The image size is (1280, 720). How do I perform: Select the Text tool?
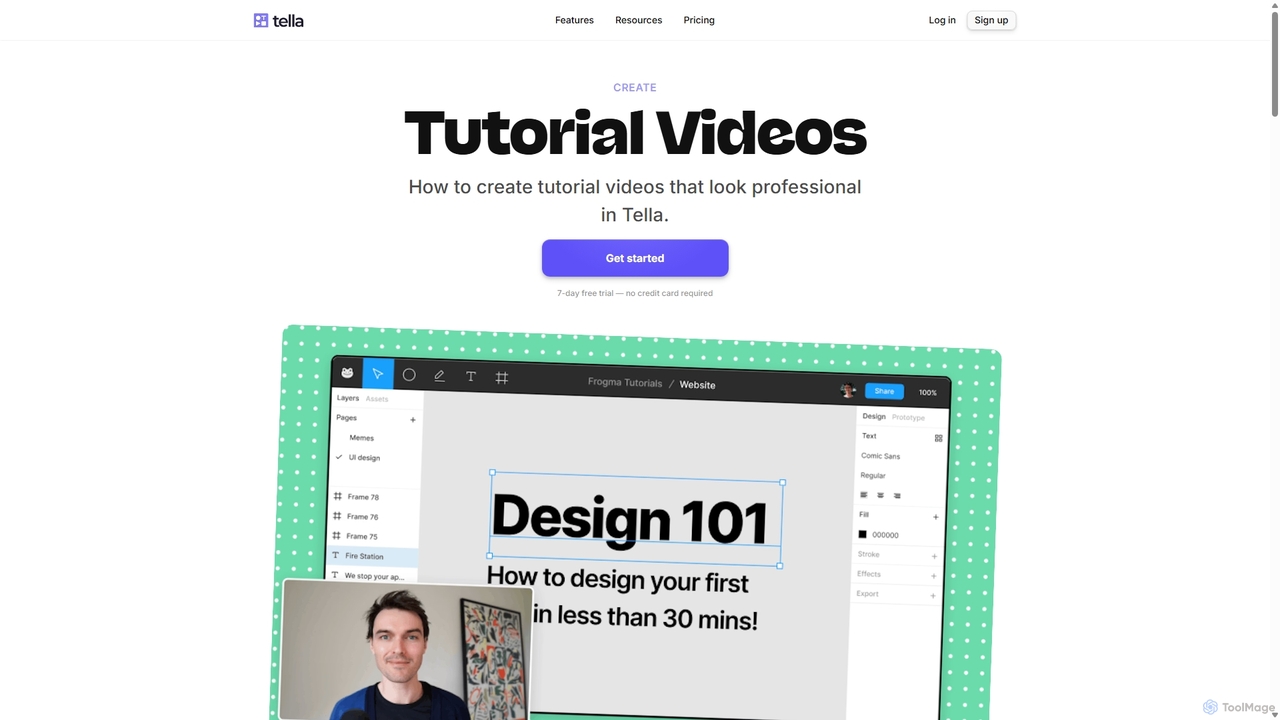470,377
